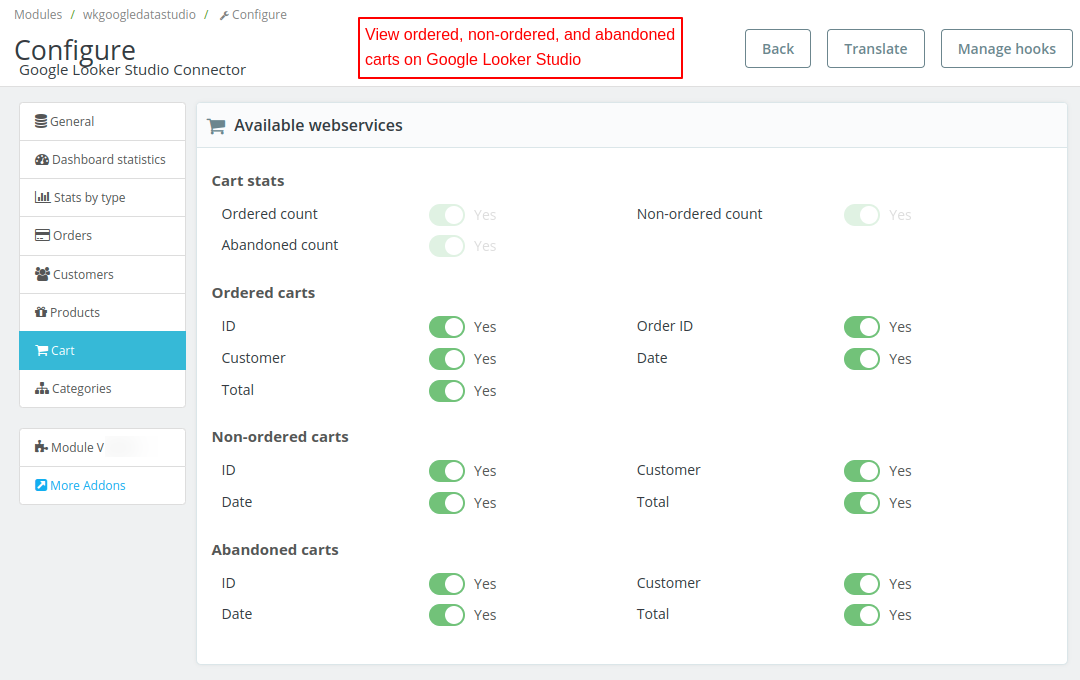Click the Categories sitemap icon
Screen dimensions: 1080x680
(x=42, y=389)
